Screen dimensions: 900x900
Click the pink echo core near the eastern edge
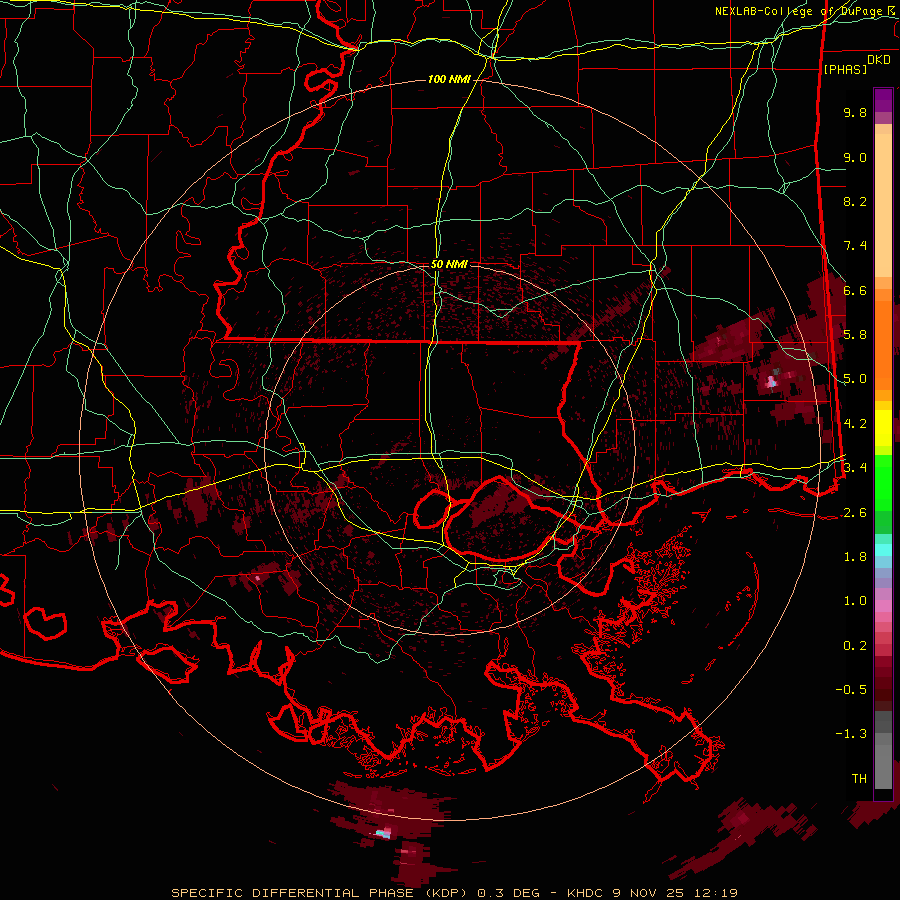pyautogui.click(x=771, y=381)
